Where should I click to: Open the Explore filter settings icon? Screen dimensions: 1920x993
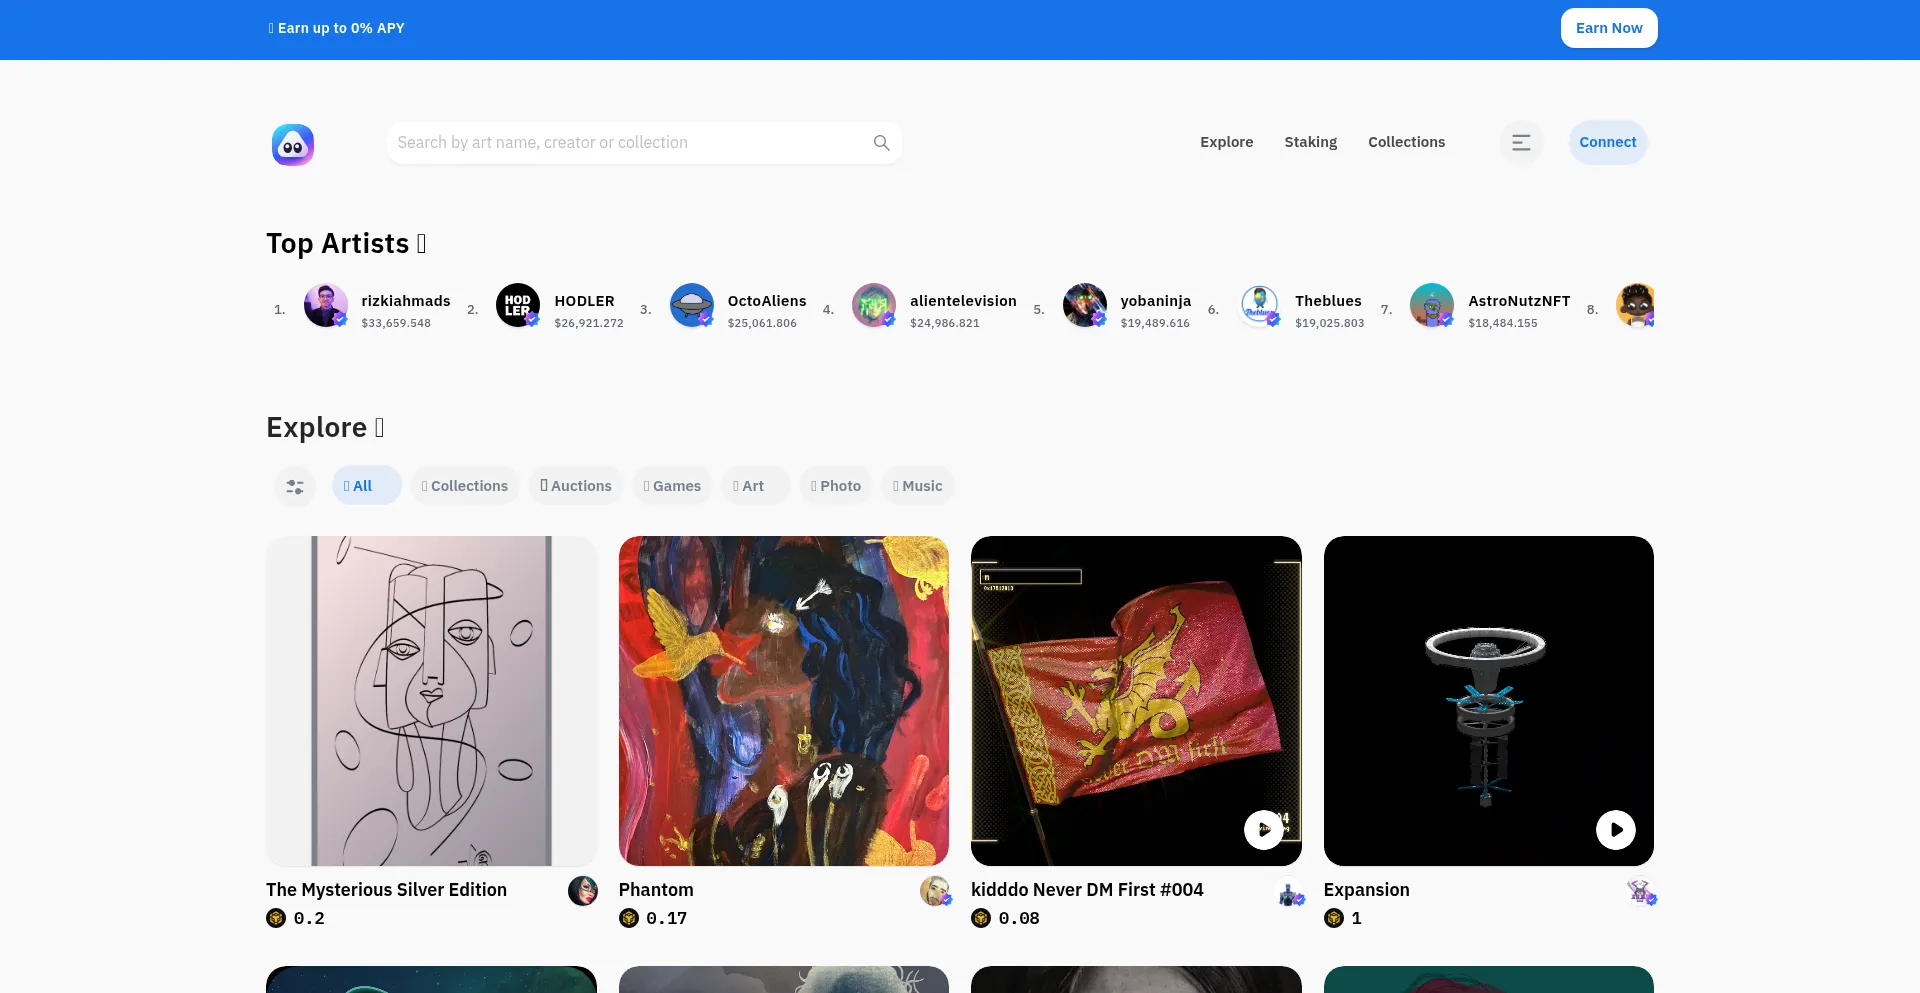click(295, 487)
